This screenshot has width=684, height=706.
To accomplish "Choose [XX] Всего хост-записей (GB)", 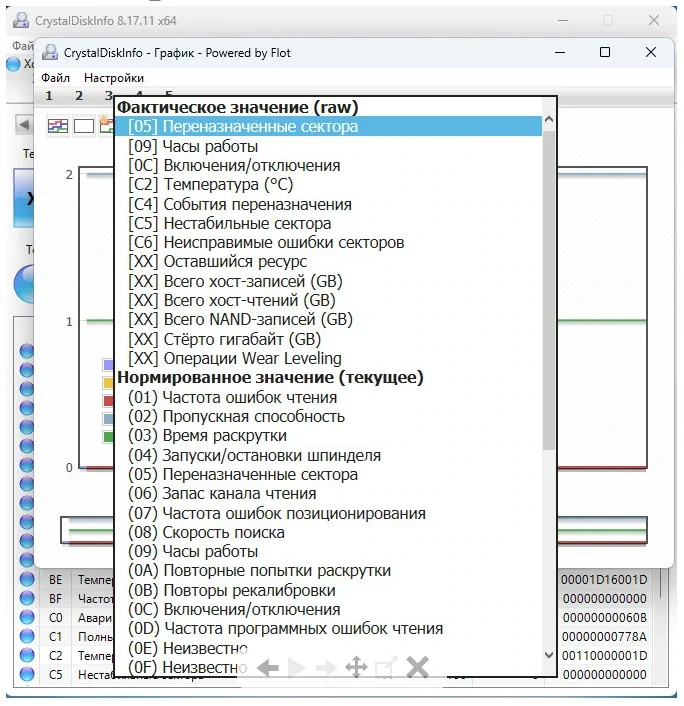I will (x=328, y=281).
